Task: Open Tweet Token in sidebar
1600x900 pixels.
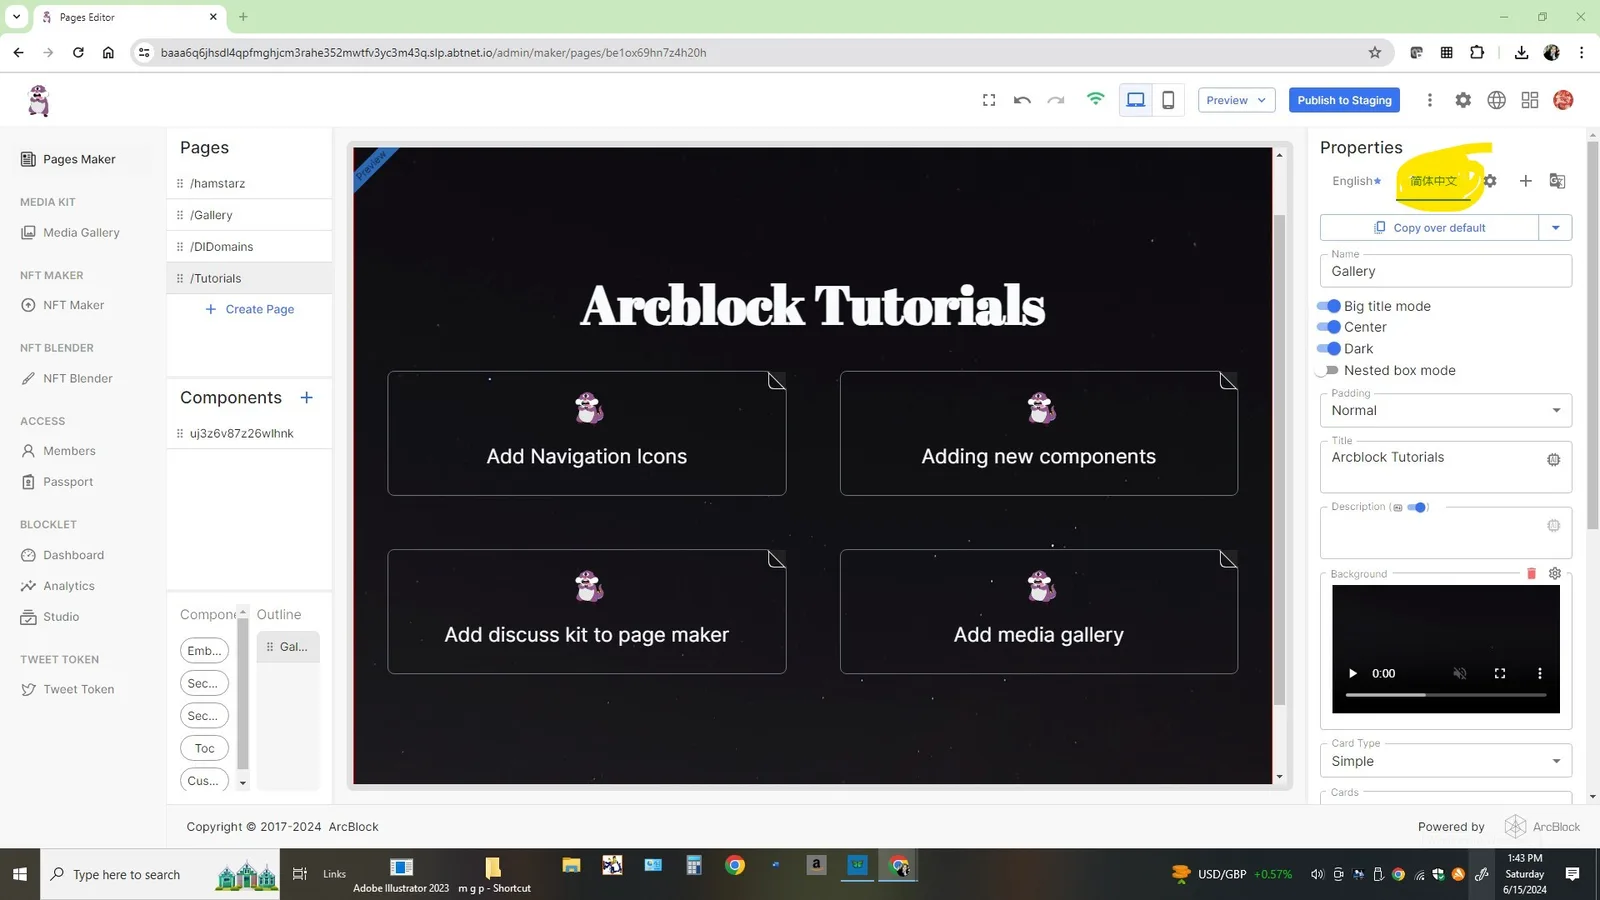Action: coord(80,689)
